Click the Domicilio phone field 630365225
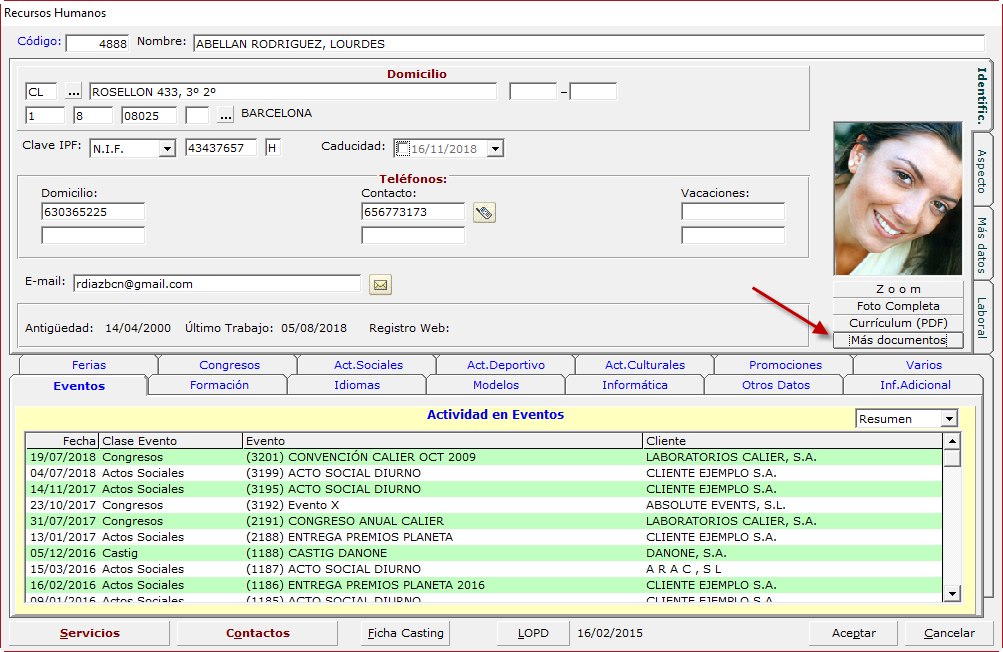Viewport: 1003px width, 652px height. coord(93,212)
